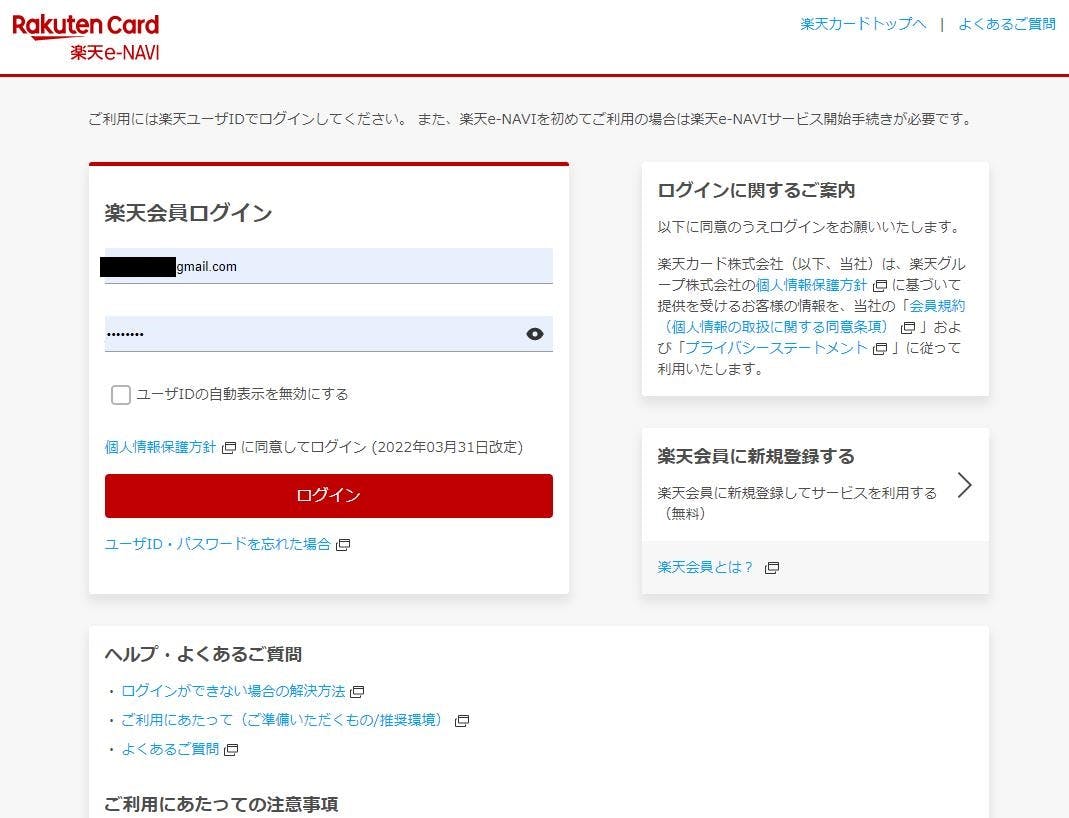Open the 楽天カードトップへ link
This screenshot has height=818, width=1069.
(x=863, y=25)
